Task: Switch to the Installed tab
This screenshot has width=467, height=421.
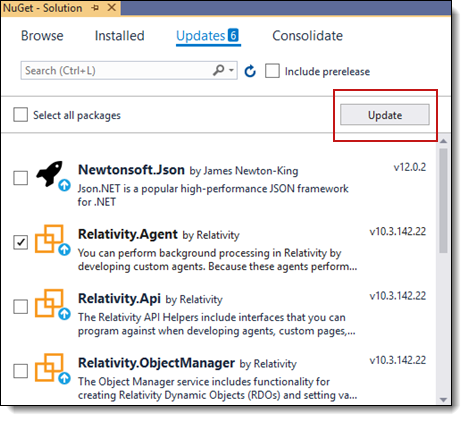Action: point(120,36)
